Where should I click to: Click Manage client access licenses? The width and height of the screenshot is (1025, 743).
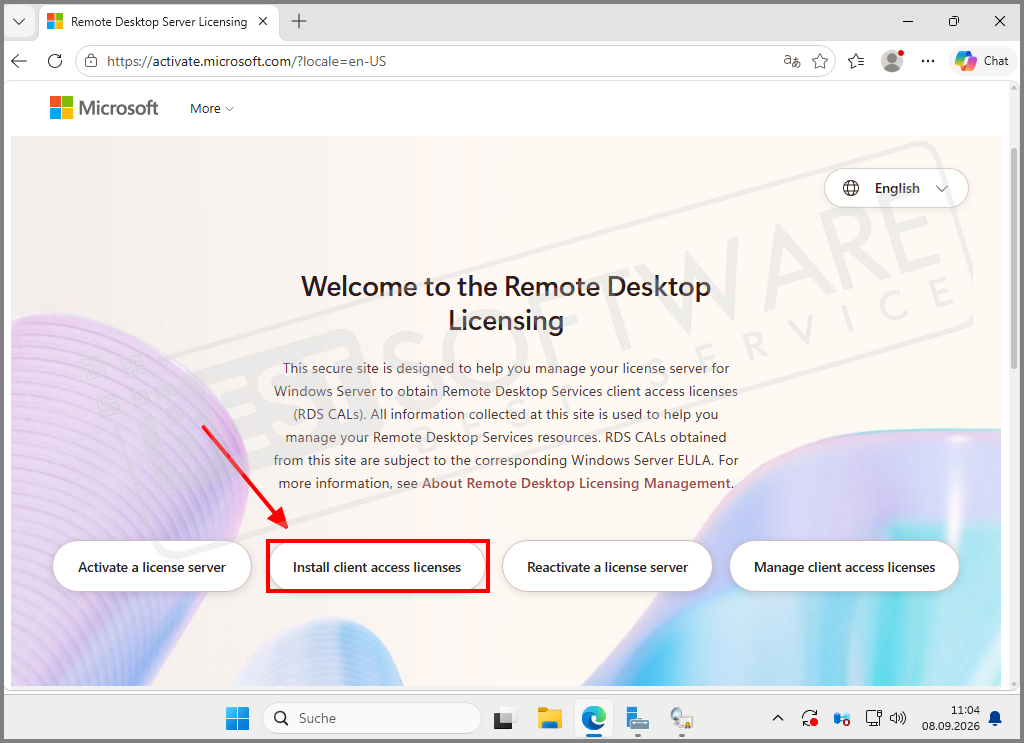845,567
